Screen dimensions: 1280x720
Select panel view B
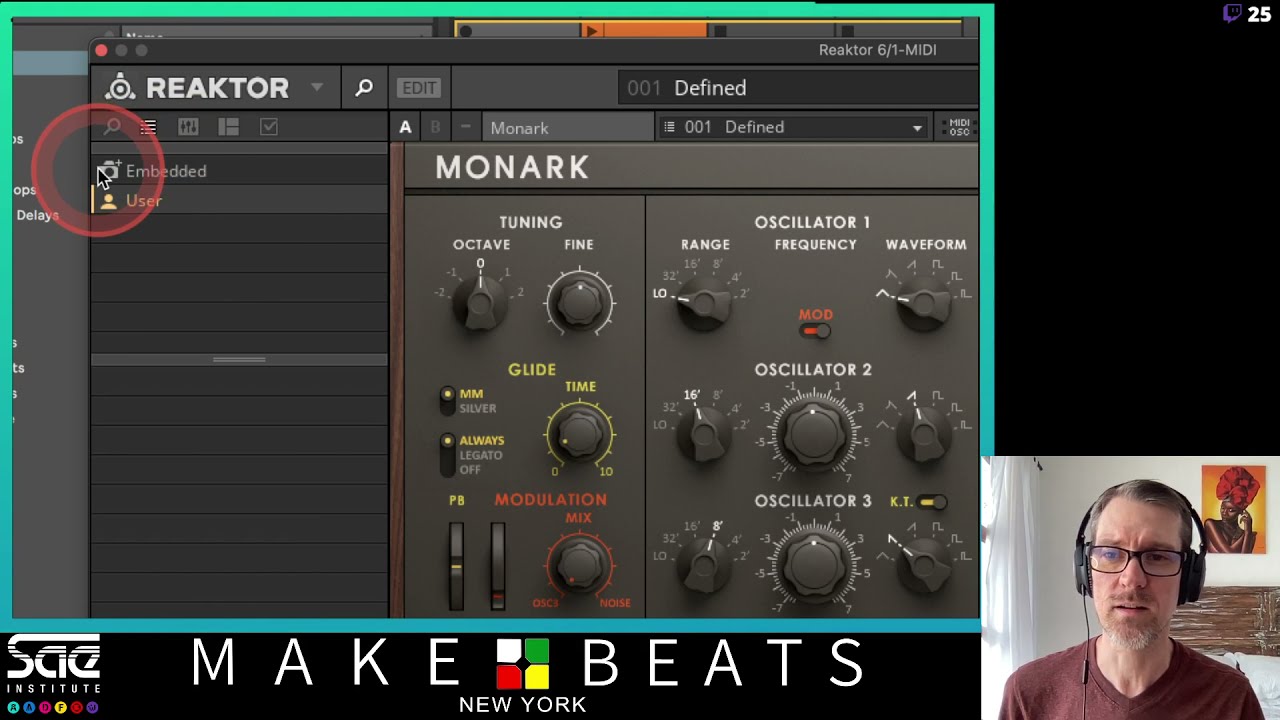(435, 127)
